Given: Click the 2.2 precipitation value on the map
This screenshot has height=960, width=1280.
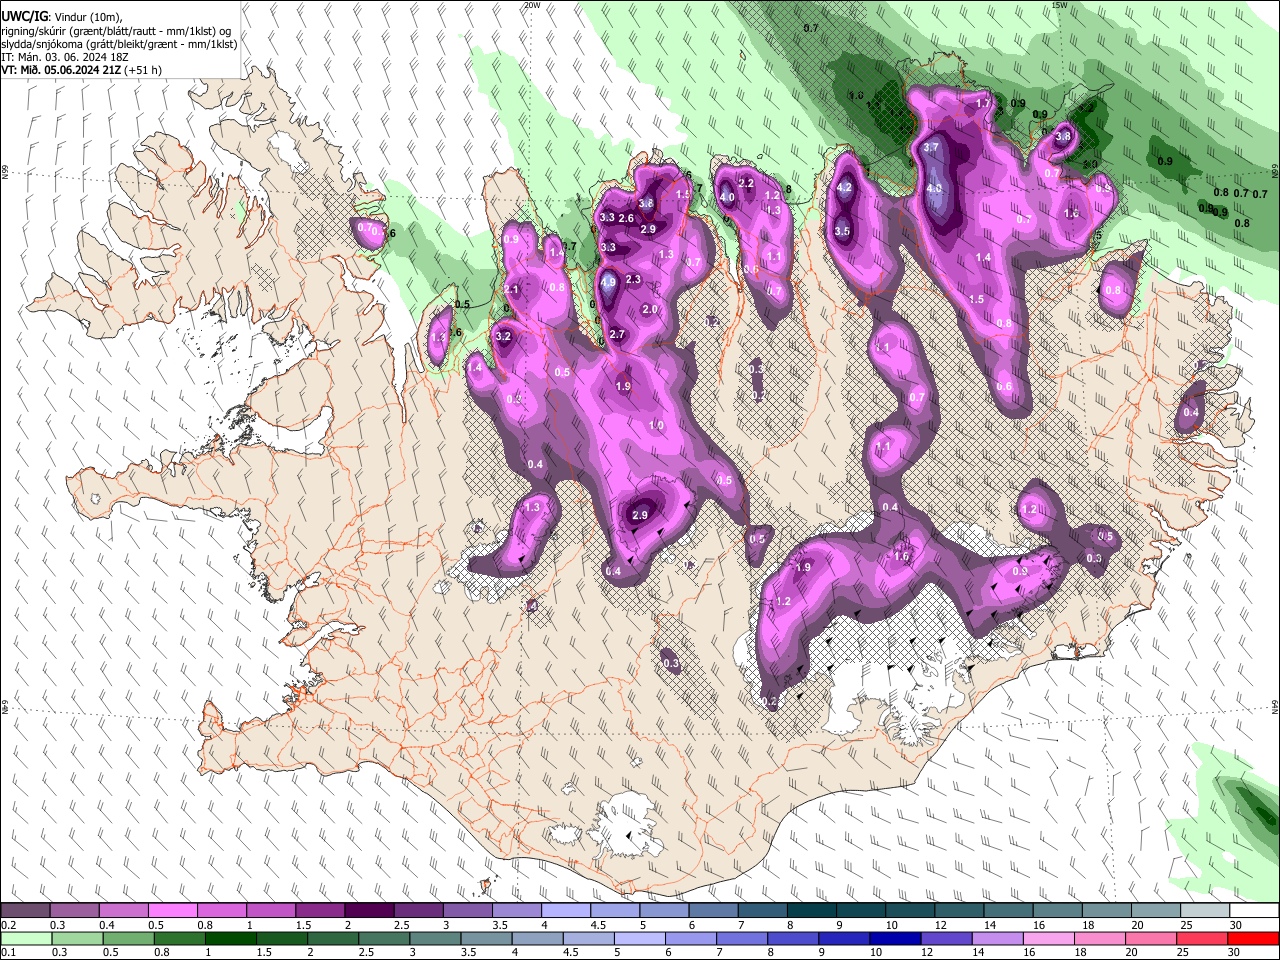Looking at the screenshot, I should (746, 183).
